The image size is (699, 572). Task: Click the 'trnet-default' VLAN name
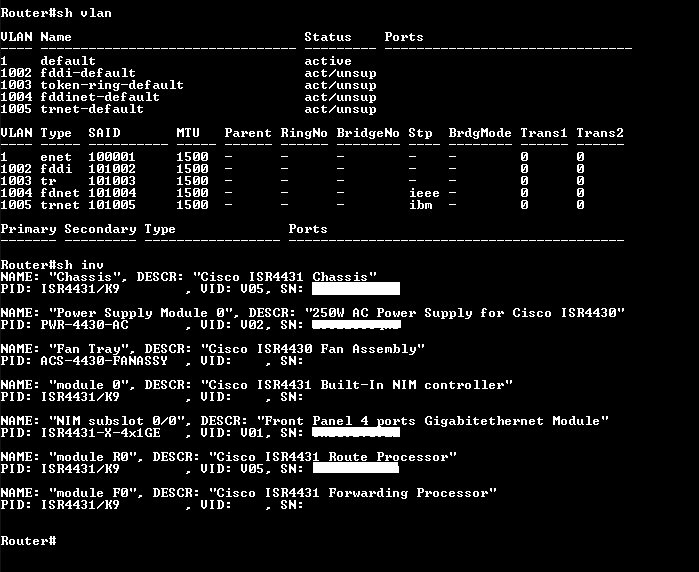click(x=92, y=109)
